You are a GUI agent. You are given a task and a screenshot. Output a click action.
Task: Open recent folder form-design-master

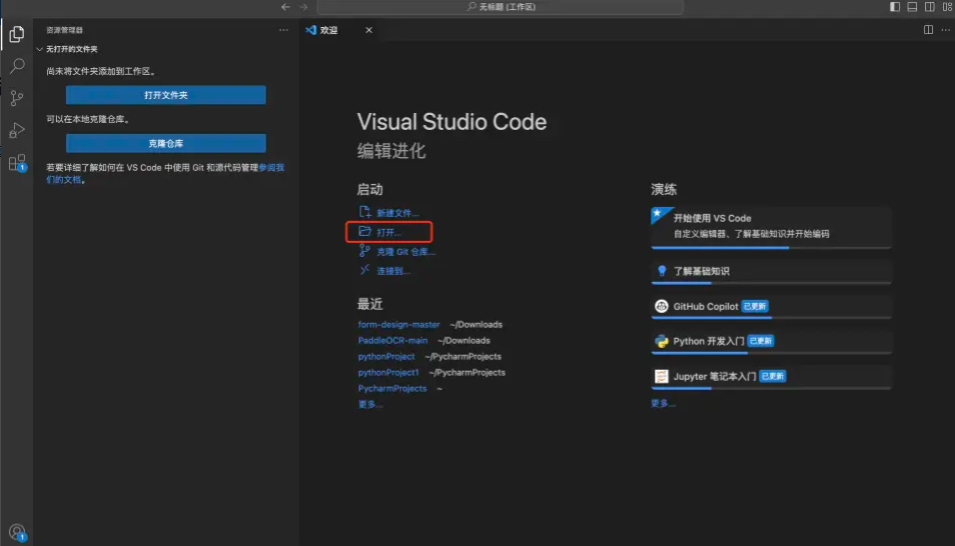tap(399, 325)
